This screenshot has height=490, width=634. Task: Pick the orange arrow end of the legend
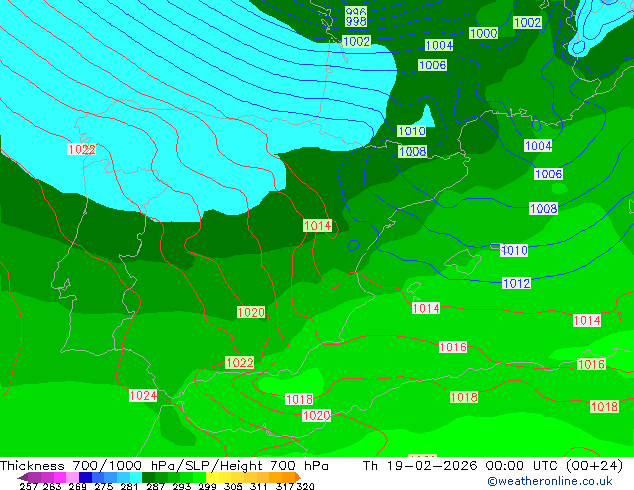tap(297, 477)
